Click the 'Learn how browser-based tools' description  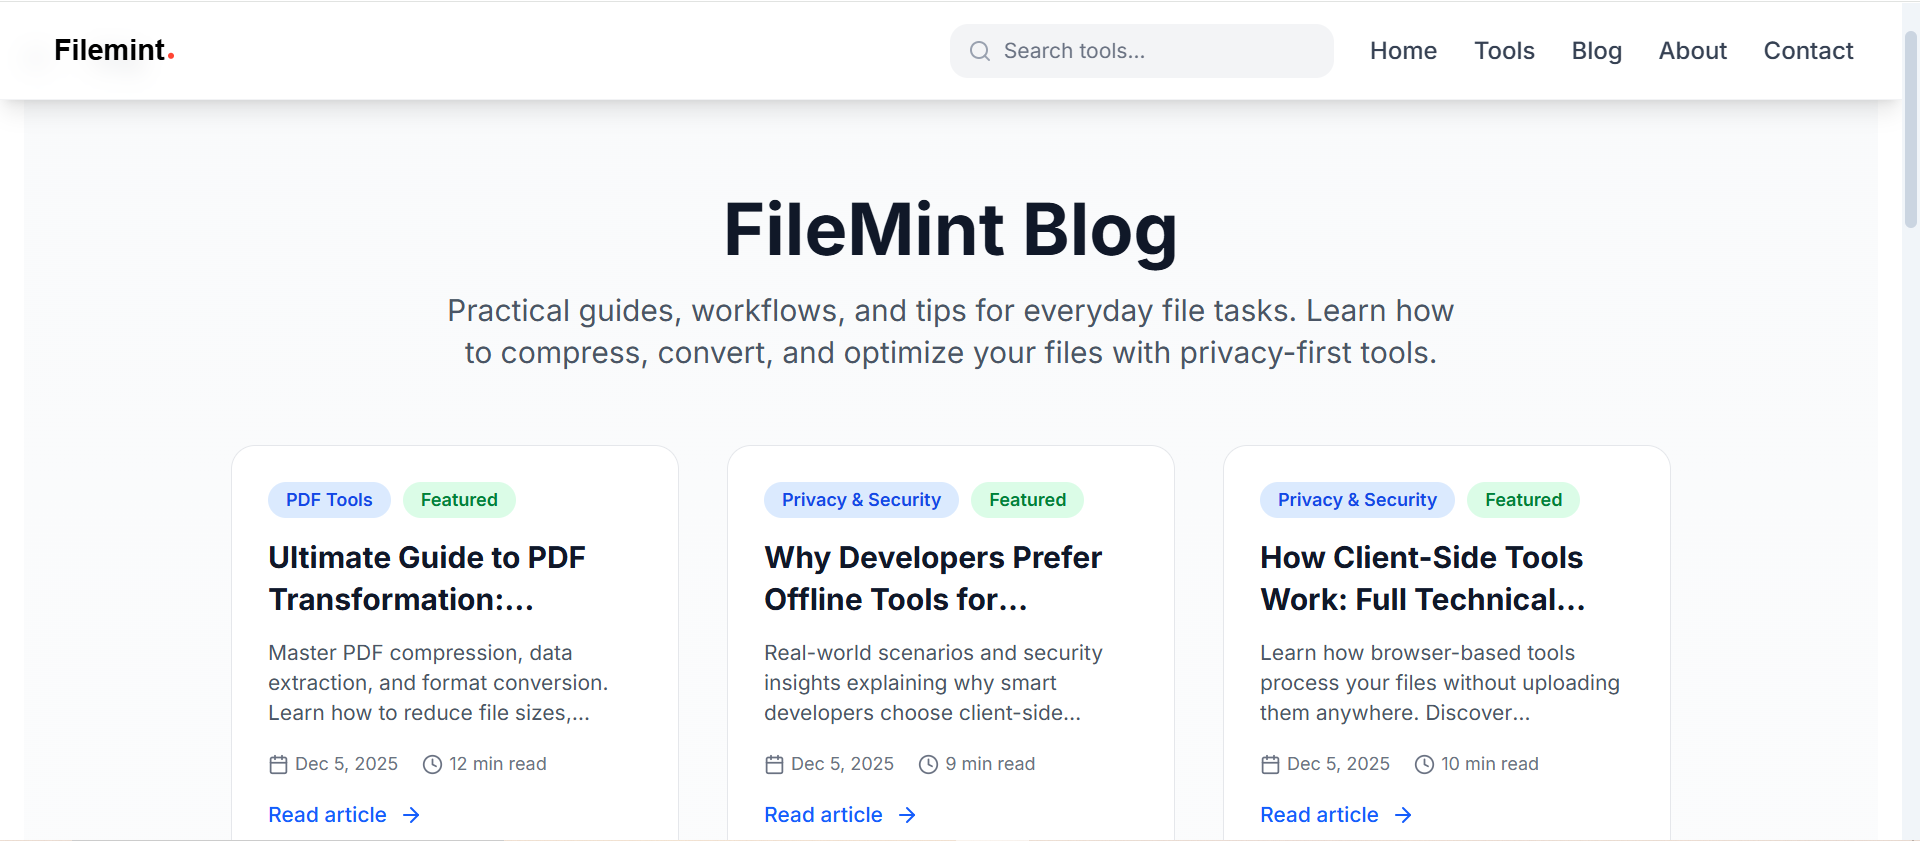[1440, 683]
